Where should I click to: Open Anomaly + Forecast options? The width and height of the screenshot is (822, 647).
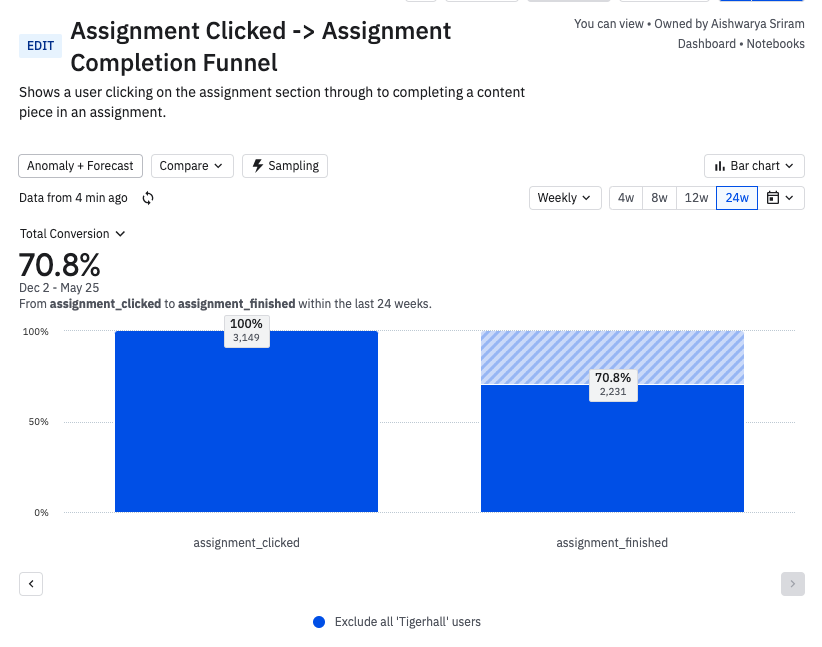[x=81, y=166]
